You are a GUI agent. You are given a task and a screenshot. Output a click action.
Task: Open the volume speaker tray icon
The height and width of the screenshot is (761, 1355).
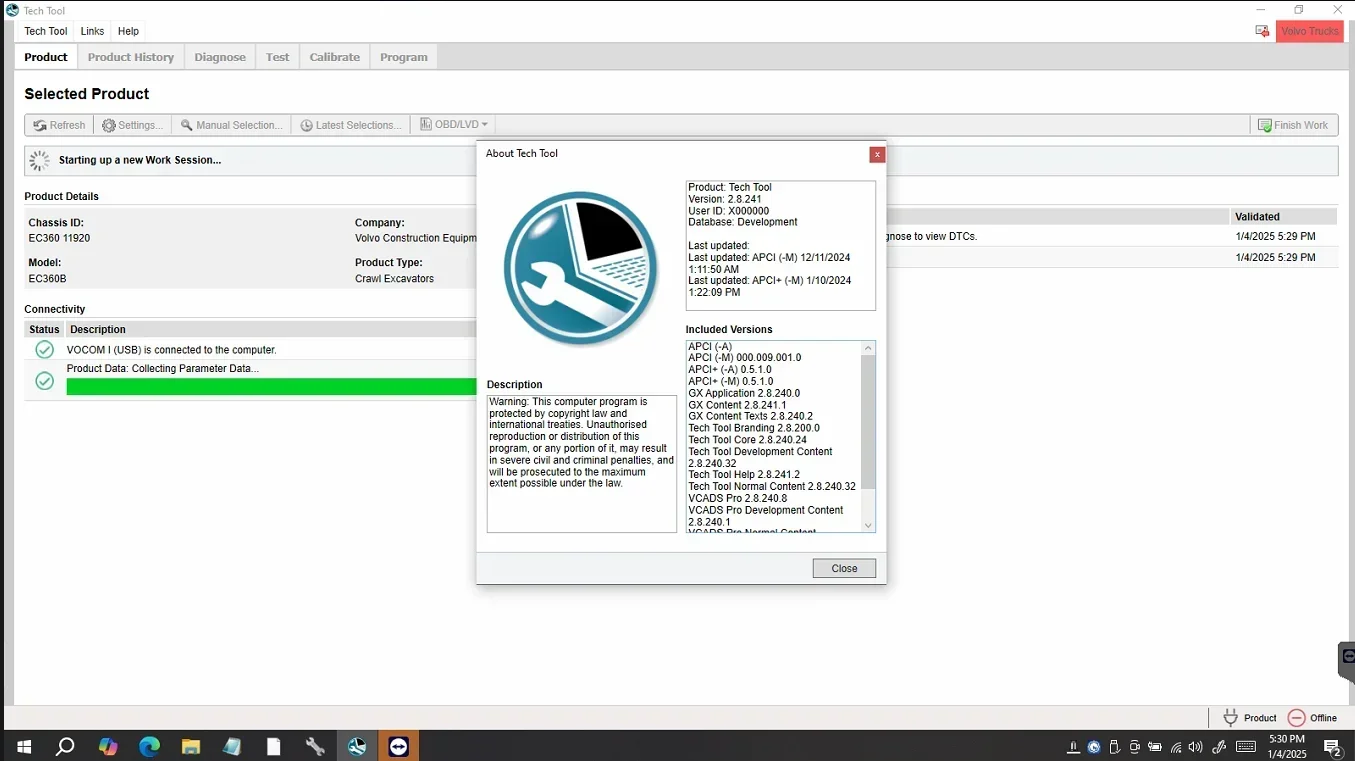point(1196,747)
